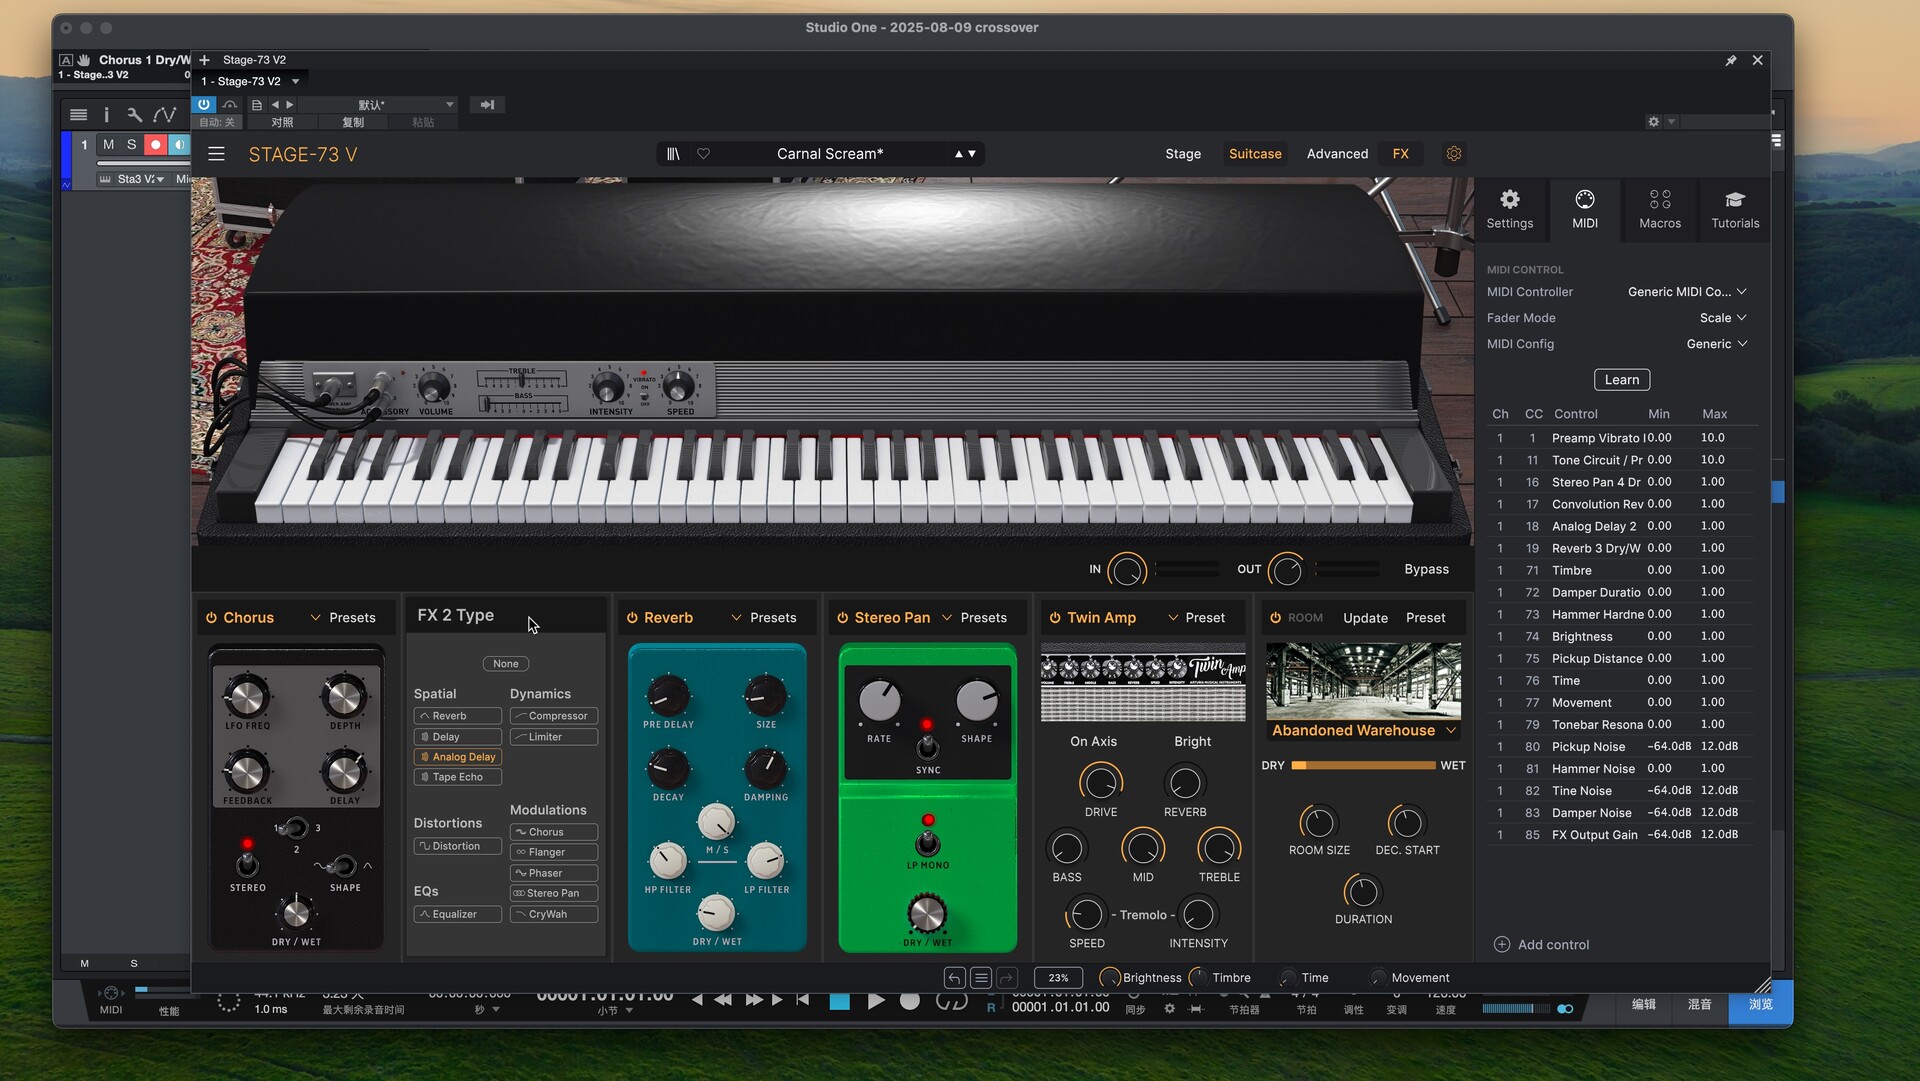This screenshot has height=1081, width=1920.
Task: Expand Twin Amp Preset dropdown
Action: [x=1196, y=618]
